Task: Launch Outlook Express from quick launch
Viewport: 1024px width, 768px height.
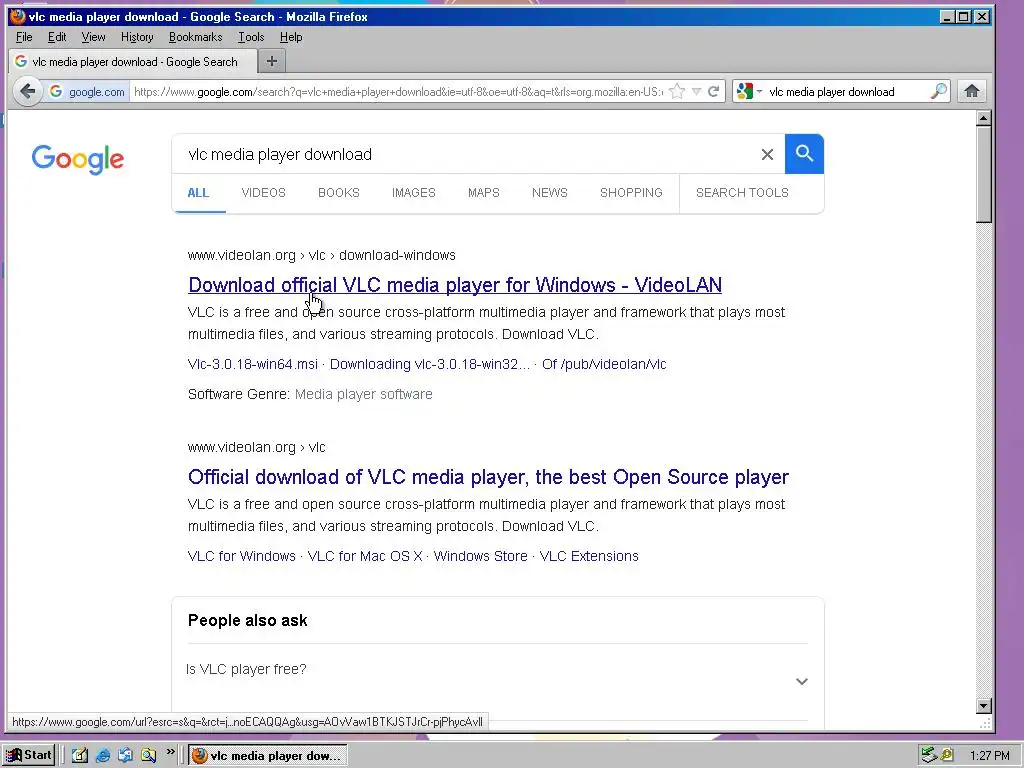Action: pyautogui.click(x=125, y=756)
